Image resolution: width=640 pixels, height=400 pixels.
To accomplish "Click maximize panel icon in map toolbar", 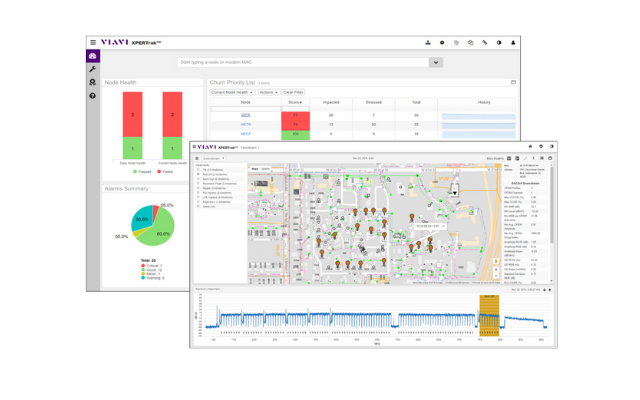I will [550, 158].
